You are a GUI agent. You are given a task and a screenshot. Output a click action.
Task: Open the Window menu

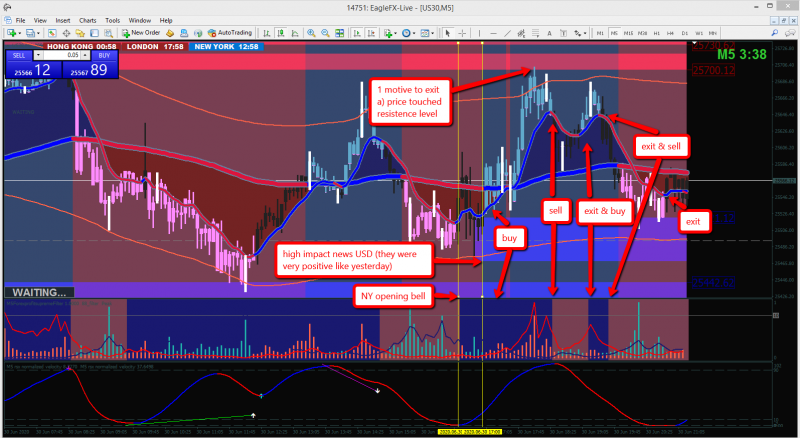point(139,20)
